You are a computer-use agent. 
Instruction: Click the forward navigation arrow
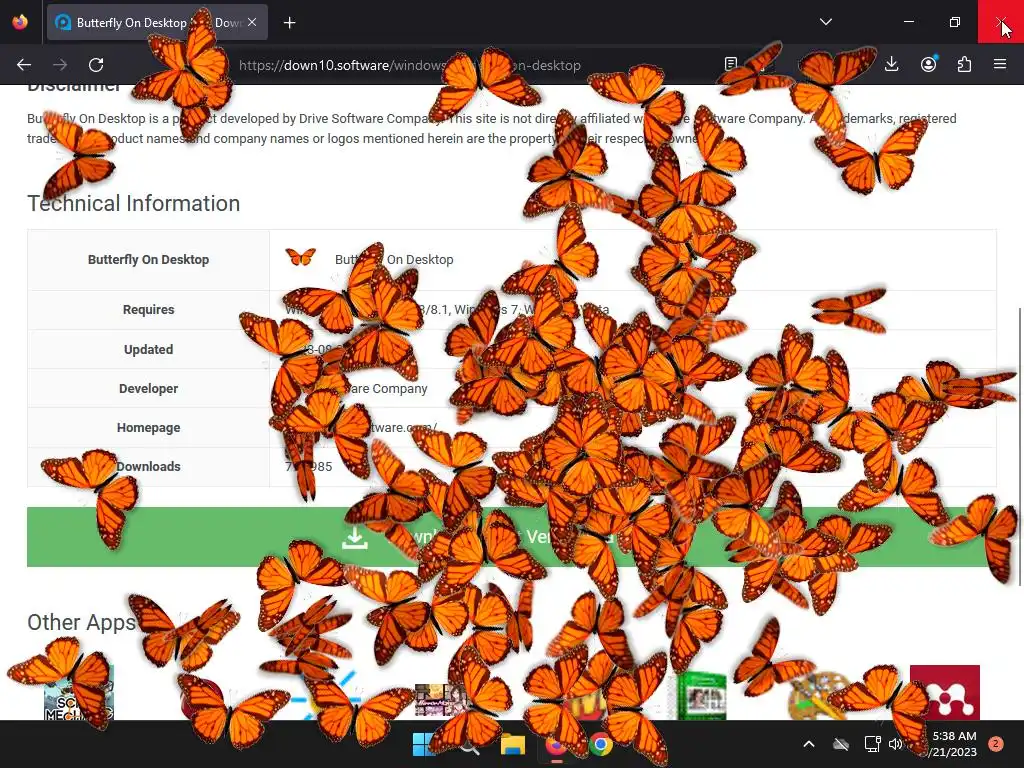tap(60, 65)
